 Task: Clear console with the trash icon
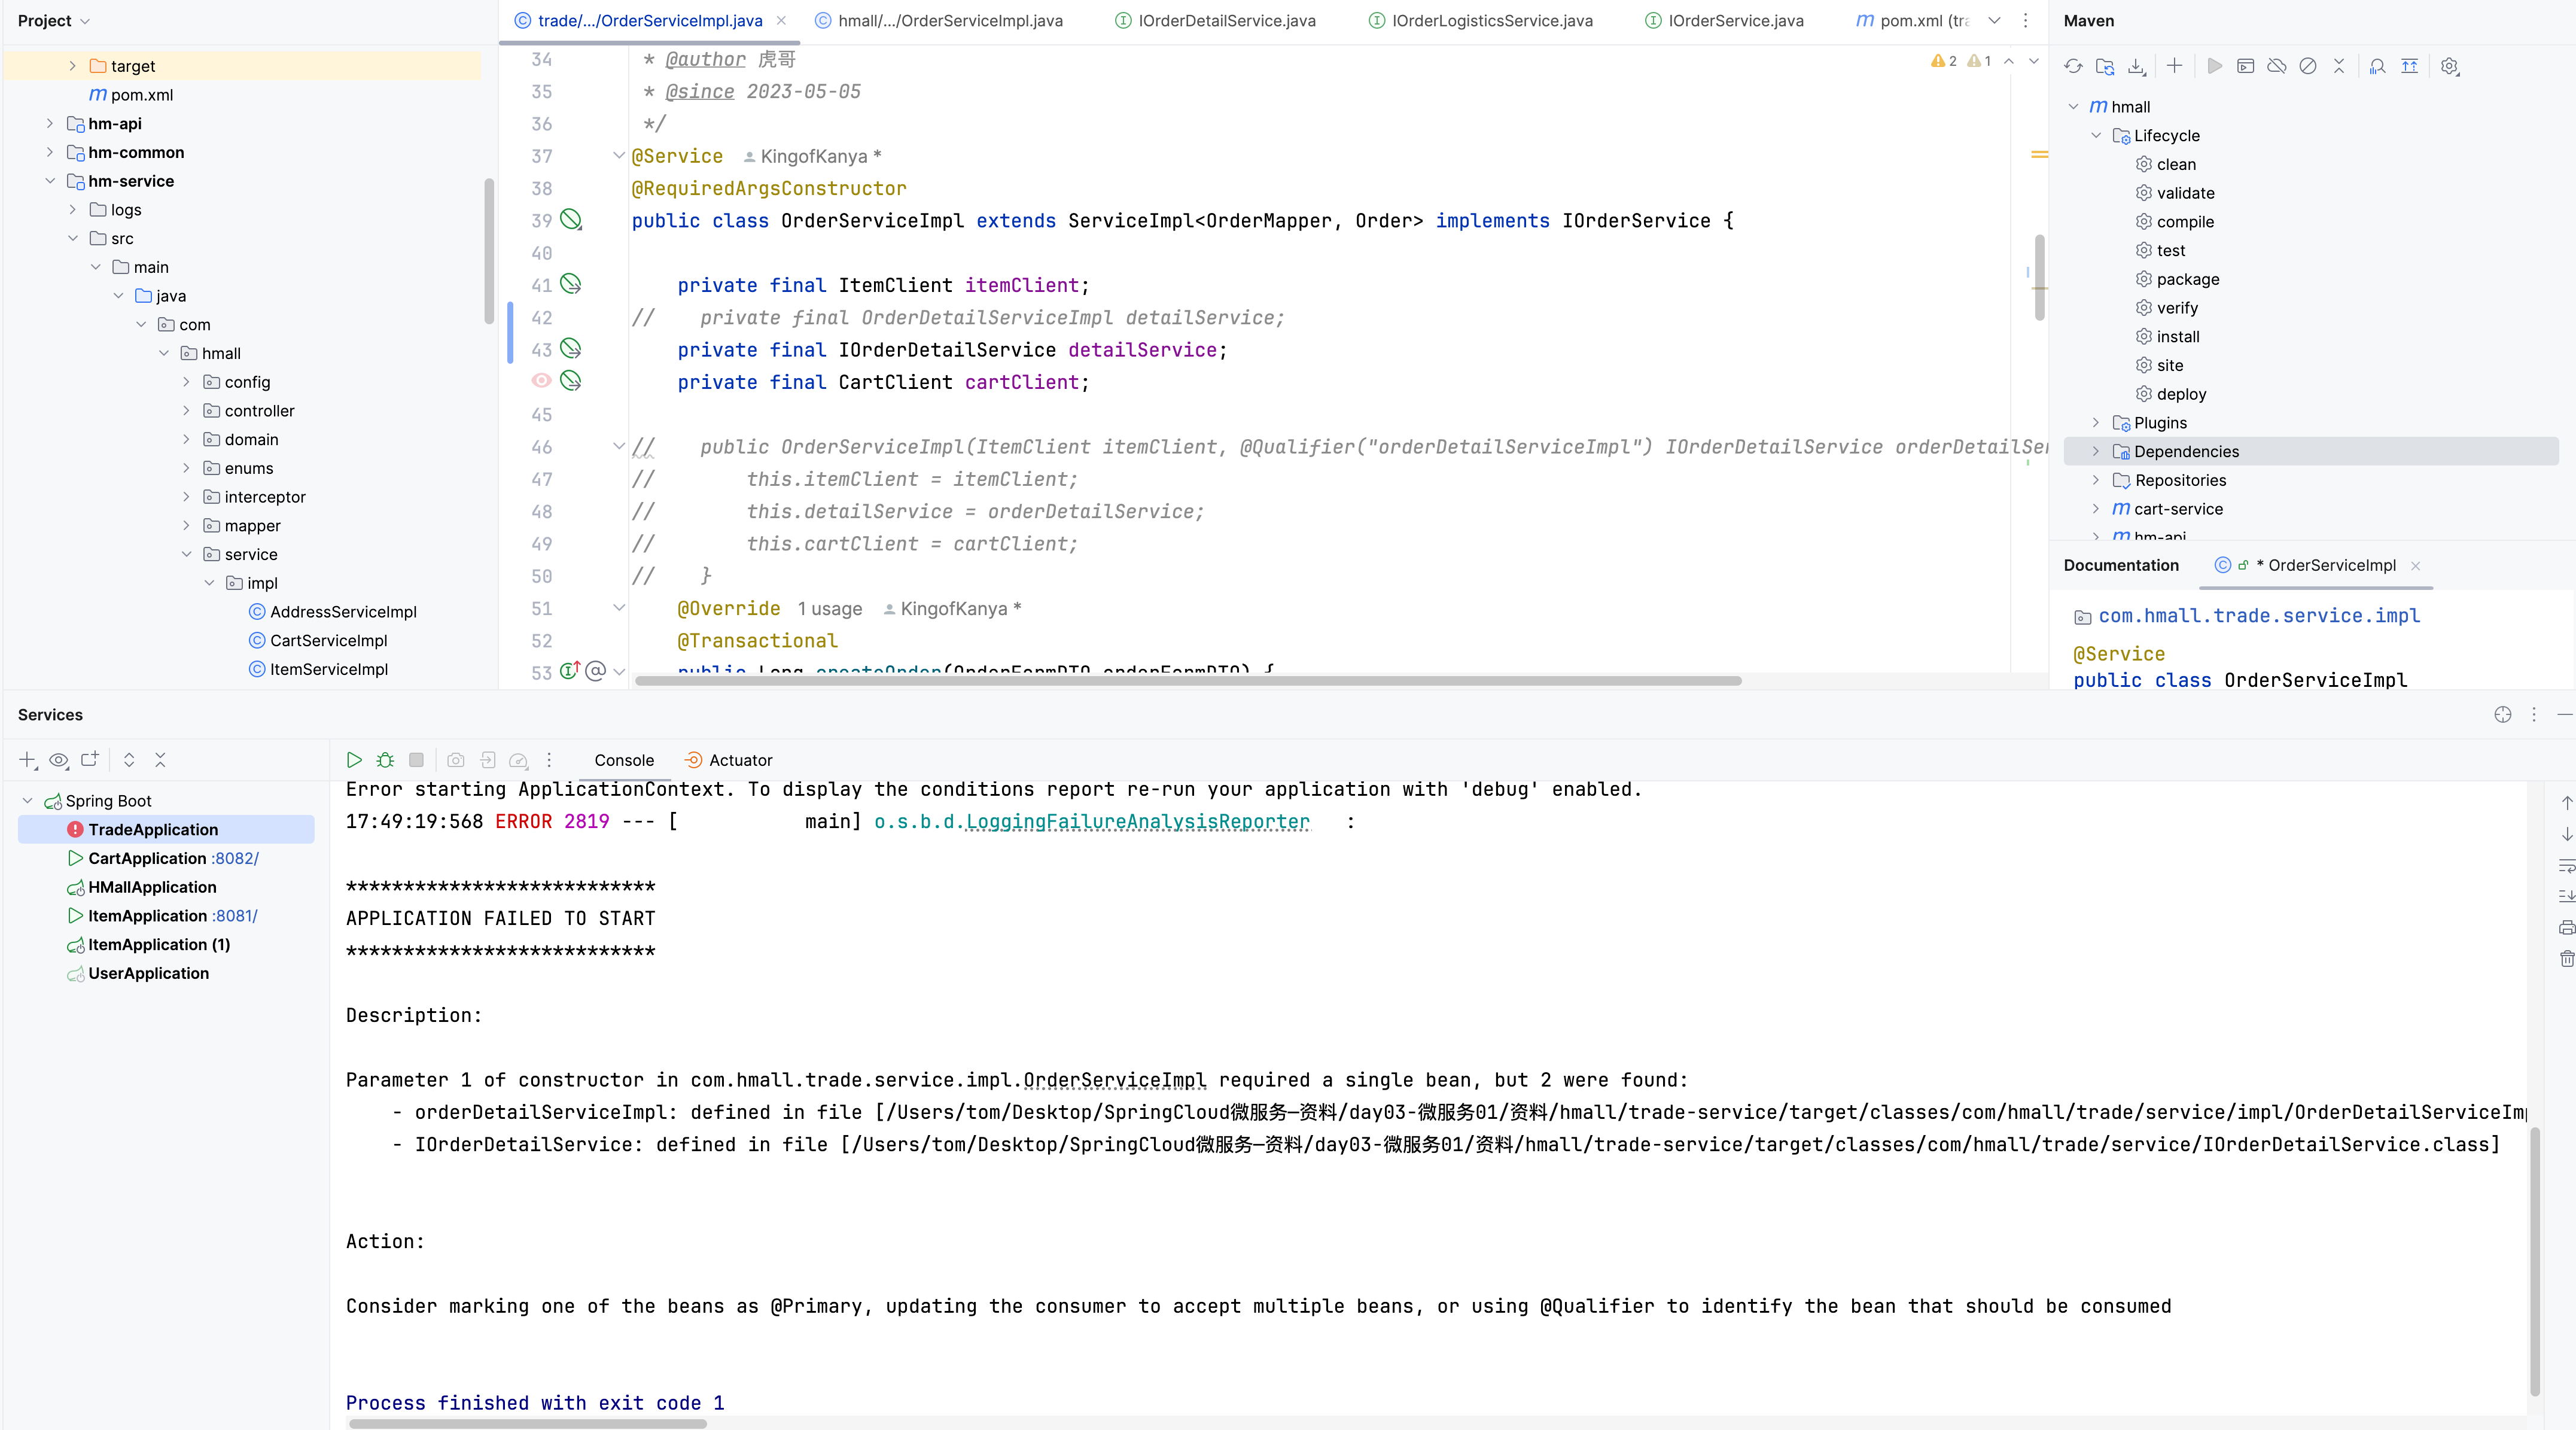point(2566,959)
